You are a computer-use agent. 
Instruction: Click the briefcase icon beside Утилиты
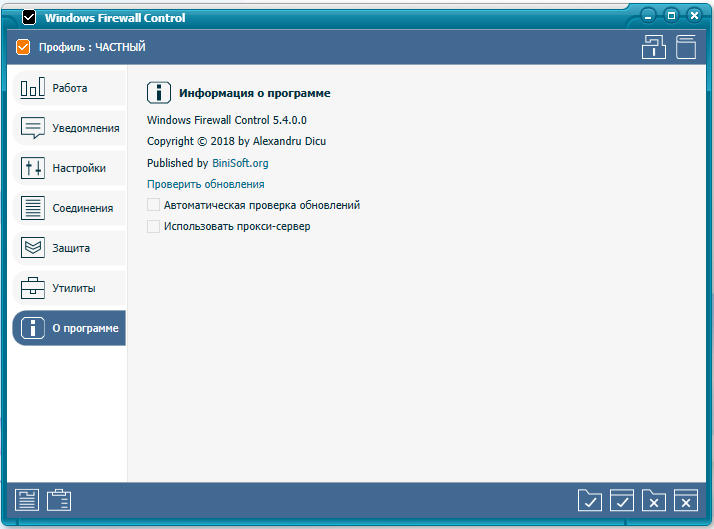[x=33, y=288]
